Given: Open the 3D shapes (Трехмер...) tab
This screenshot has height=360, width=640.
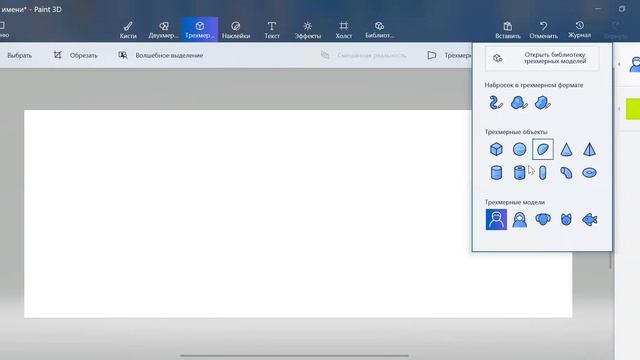Looking at the screenshot, I should (x=200, y=30).
